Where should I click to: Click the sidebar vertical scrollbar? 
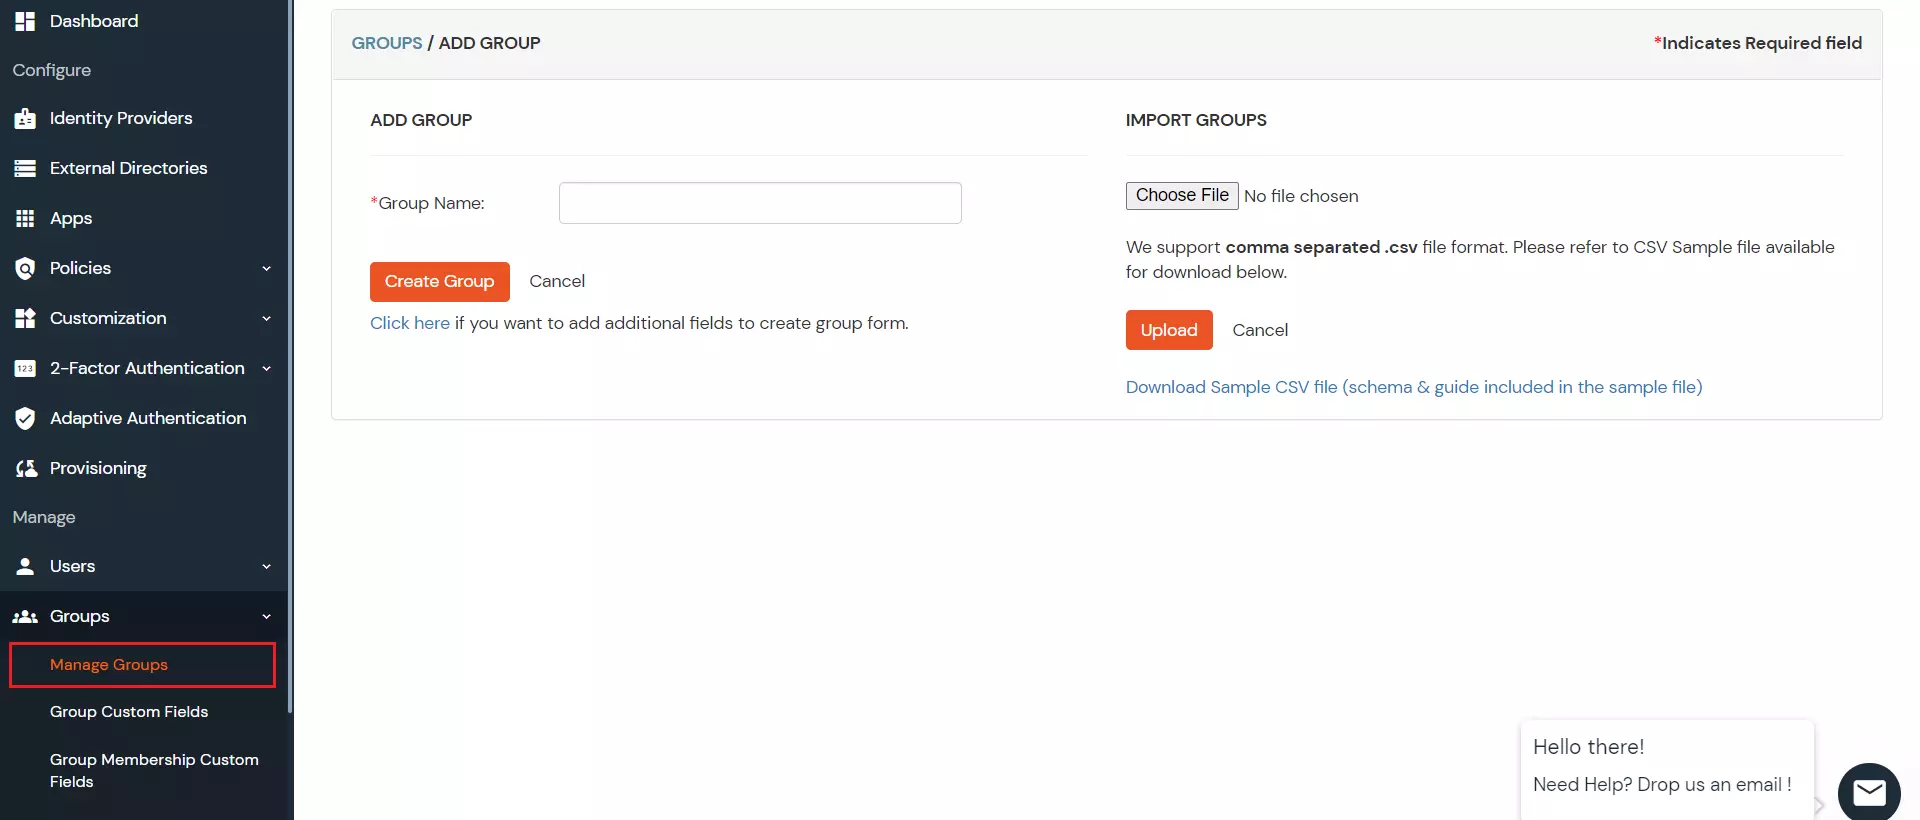point(290,356)
